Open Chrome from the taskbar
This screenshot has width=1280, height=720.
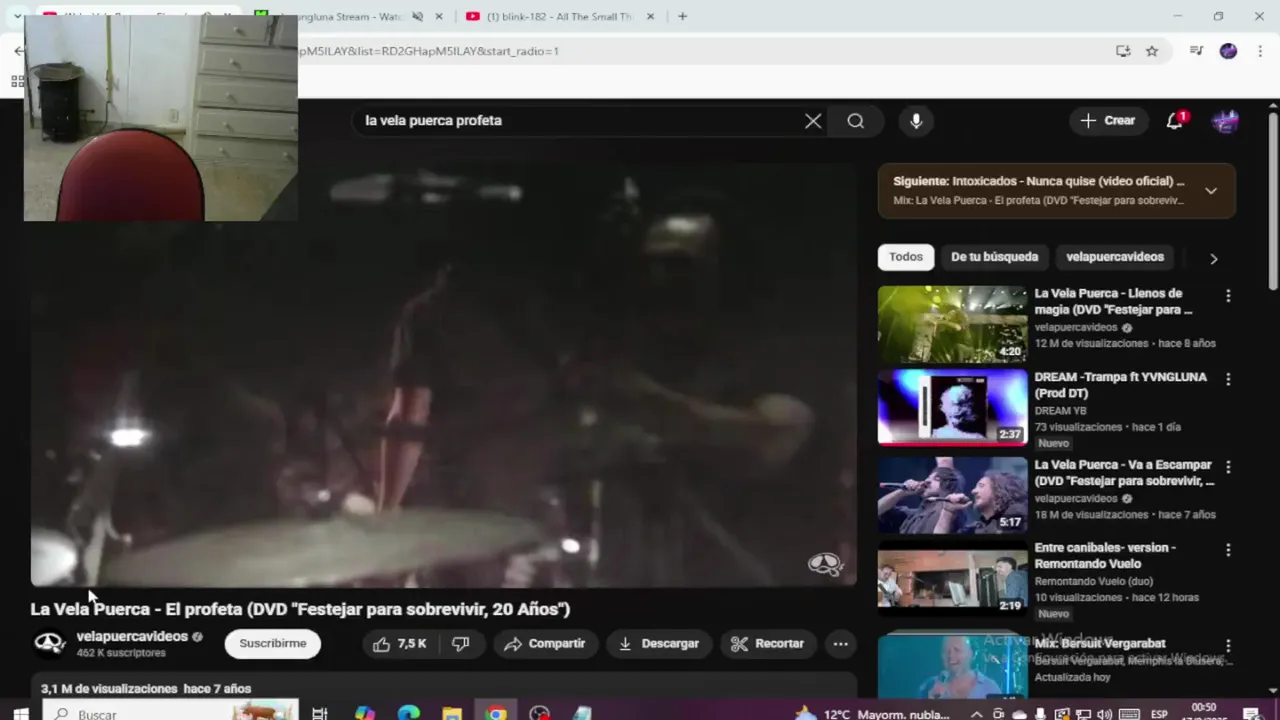tap(496, 714)
